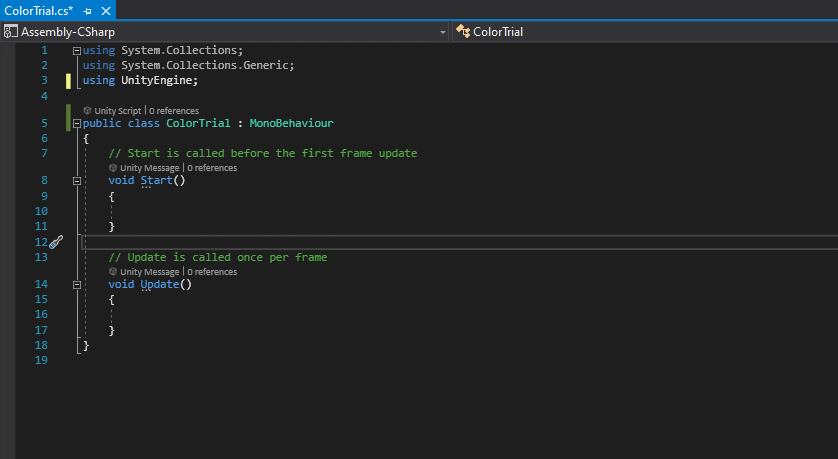The image size is (838, 459).
Task: Click line number 19 in margin
Action: pyautogui.click(x=41, y=360)
